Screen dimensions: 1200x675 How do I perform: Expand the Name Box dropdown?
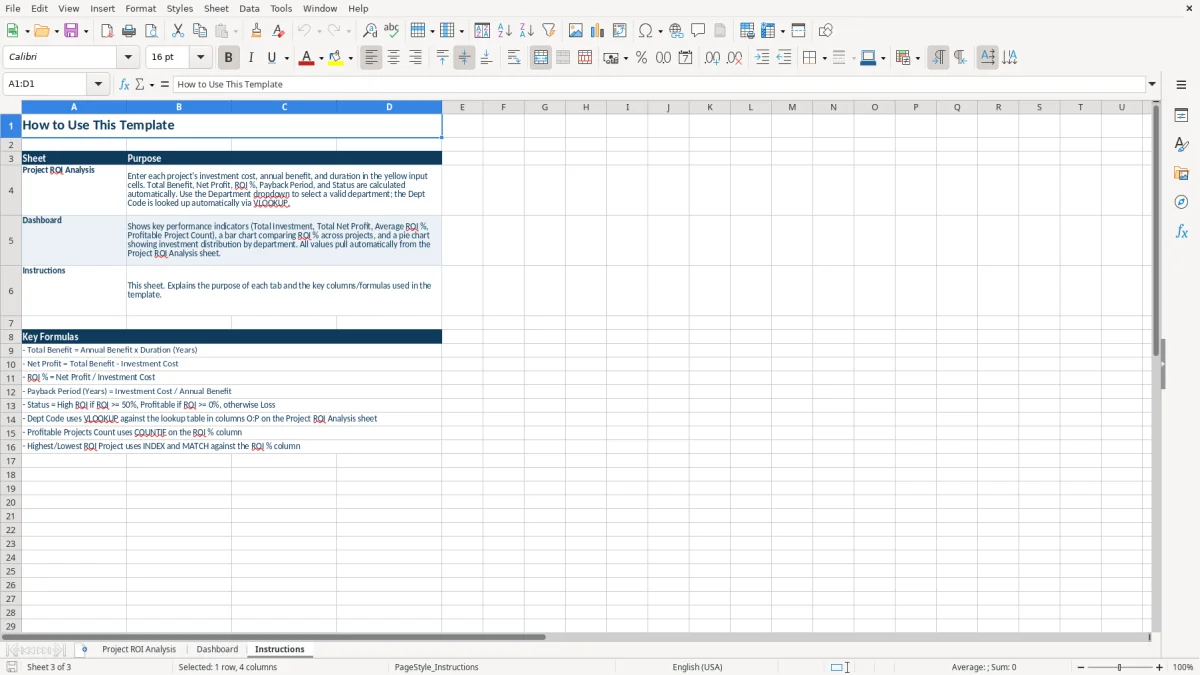point(98,85)
